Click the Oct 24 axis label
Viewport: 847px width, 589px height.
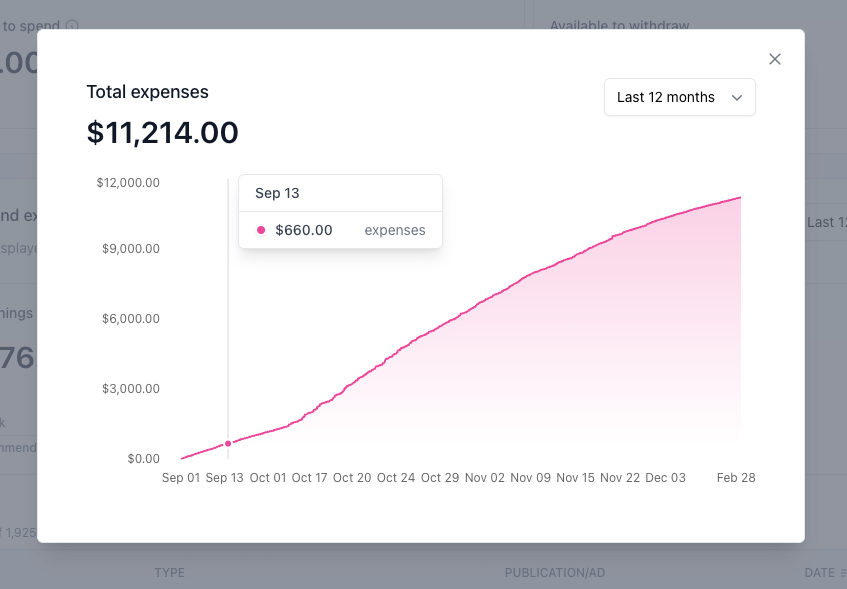[x=396, y=478]
